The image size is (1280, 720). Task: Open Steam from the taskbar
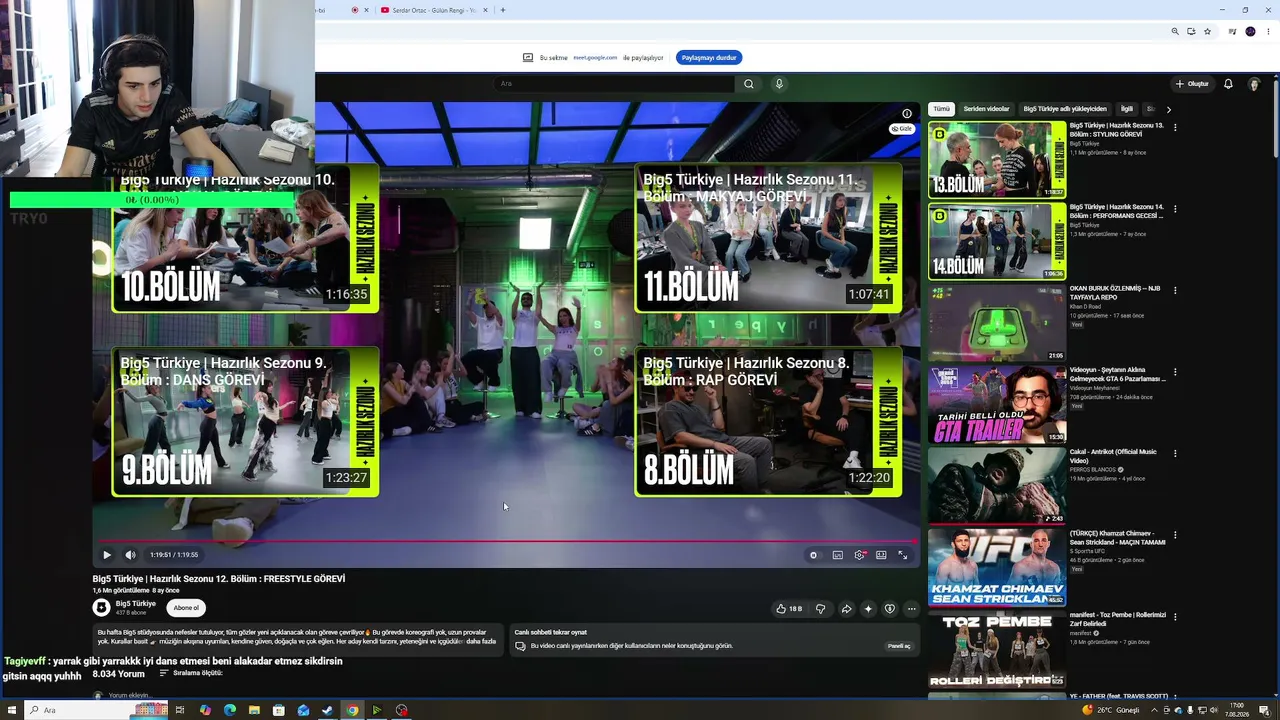tap(327, 710)
